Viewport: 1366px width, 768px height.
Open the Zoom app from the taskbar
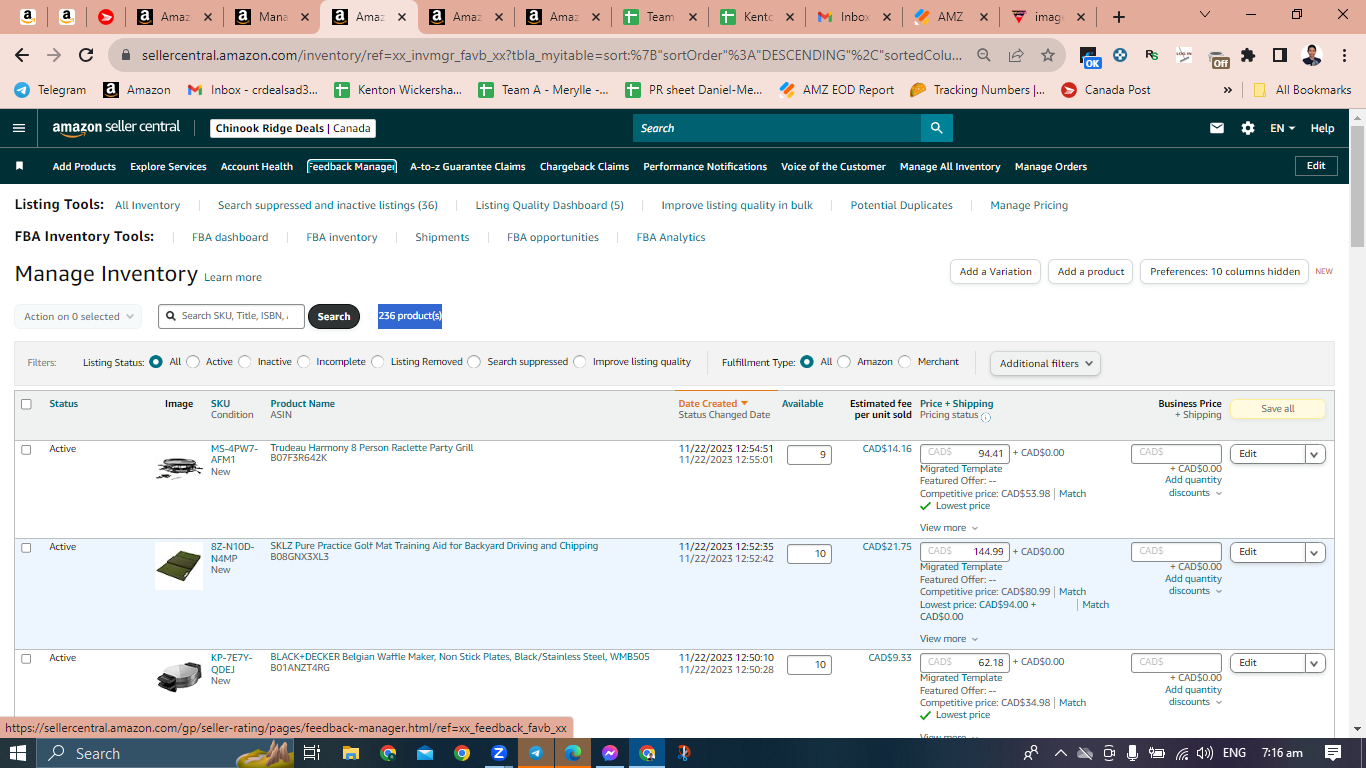click(x=499, y=753)
